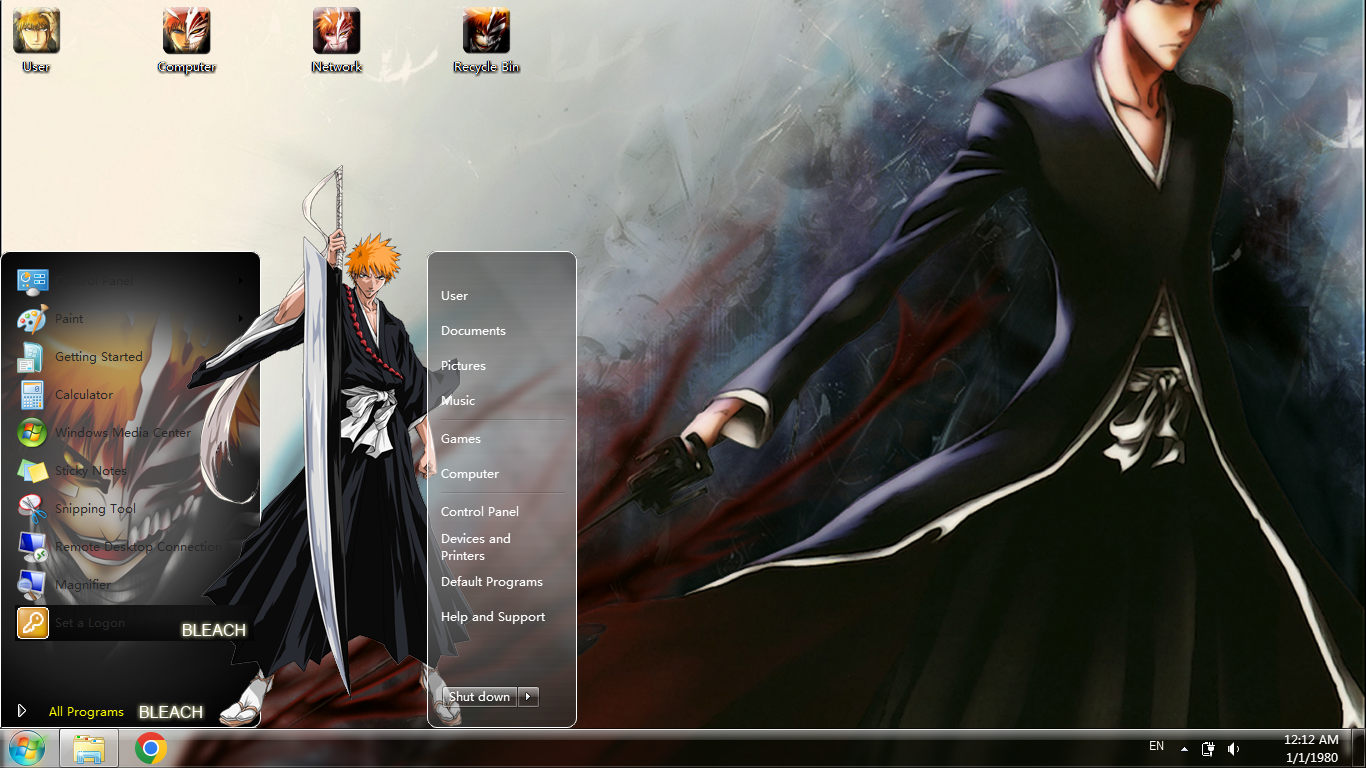Open the Network desktop icon

(336, 40)
